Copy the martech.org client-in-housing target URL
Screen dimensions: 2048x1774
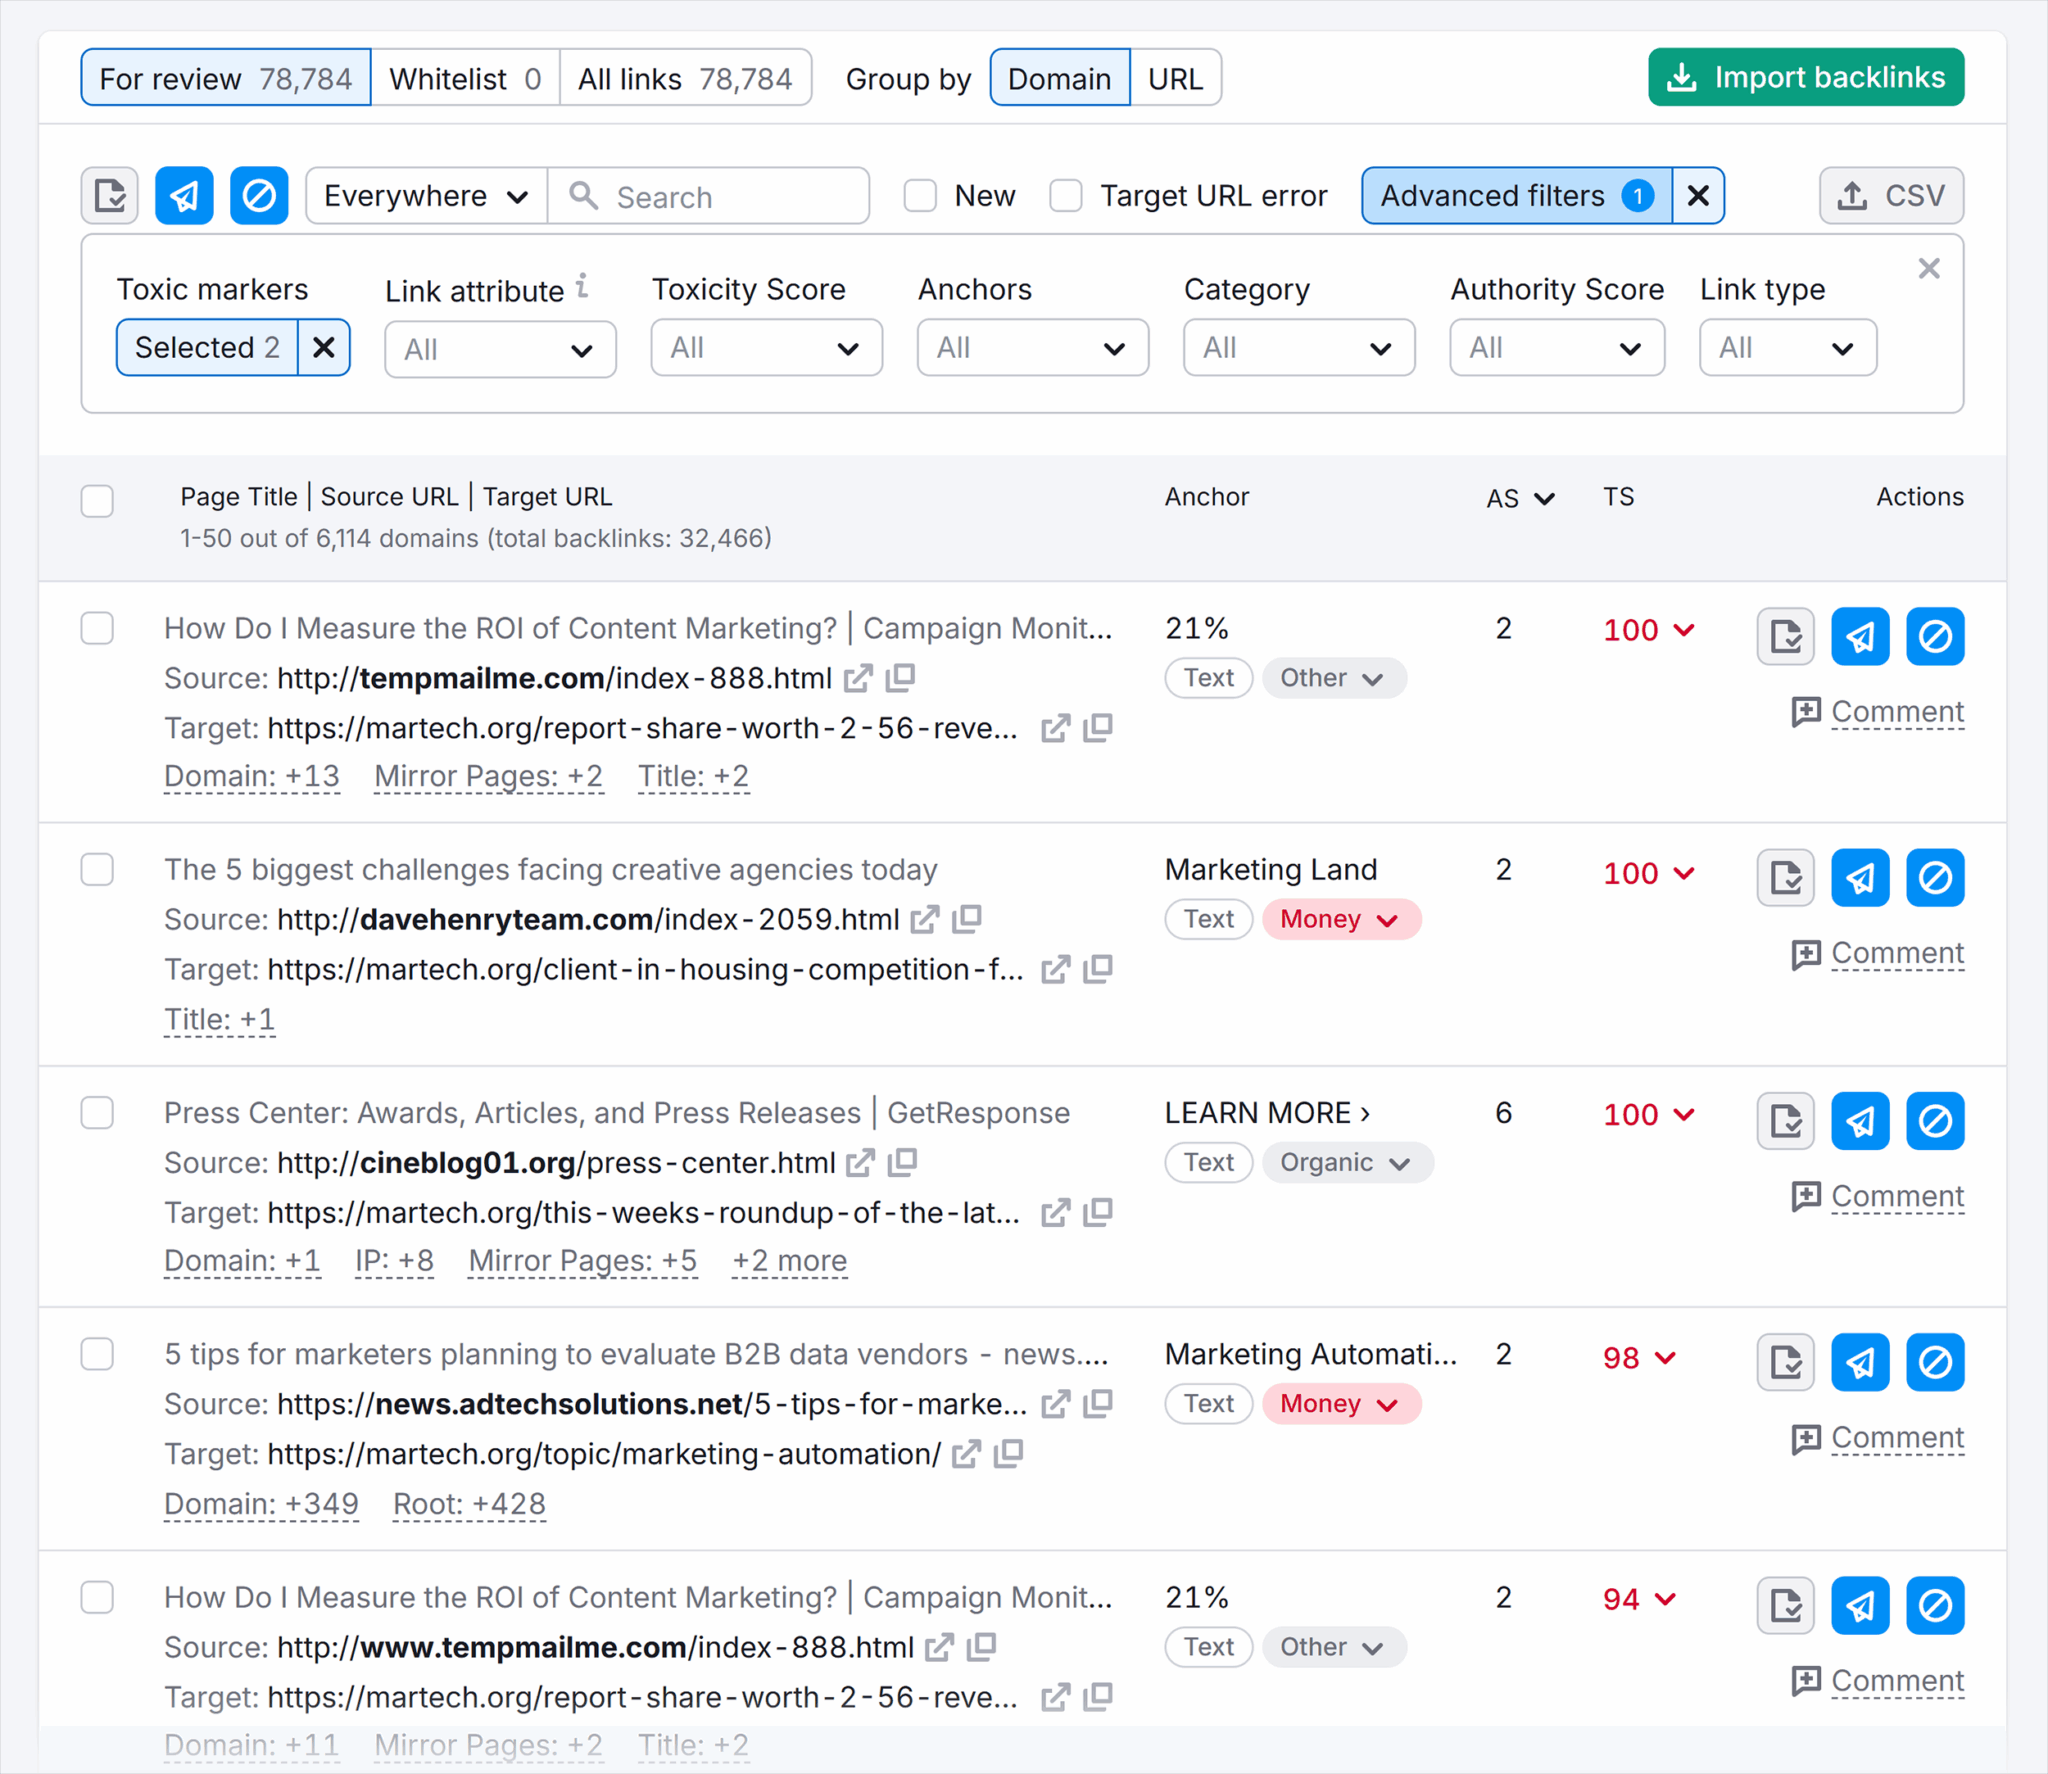tap(1097, 968)
